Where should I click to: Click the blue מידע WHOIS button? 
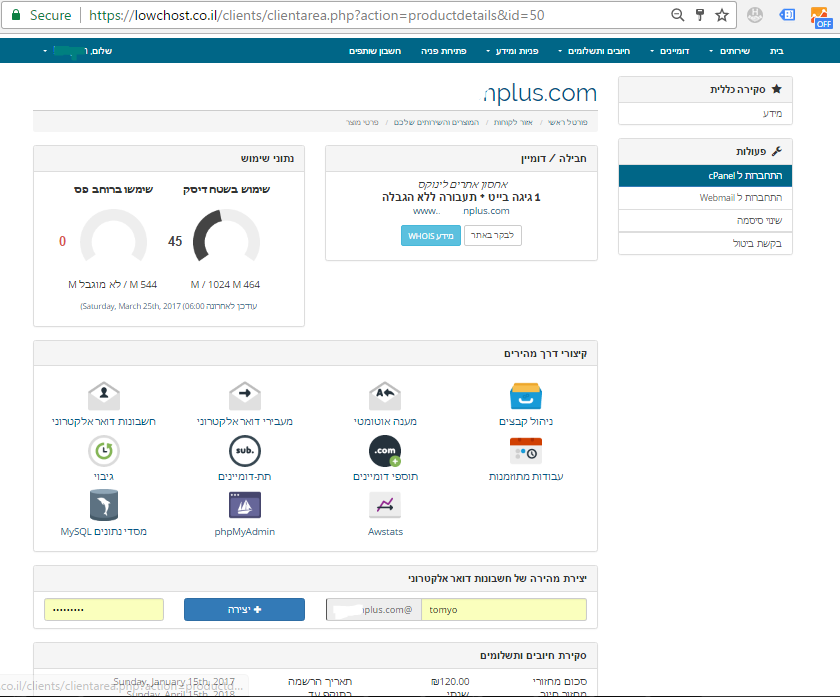point(431,236)
